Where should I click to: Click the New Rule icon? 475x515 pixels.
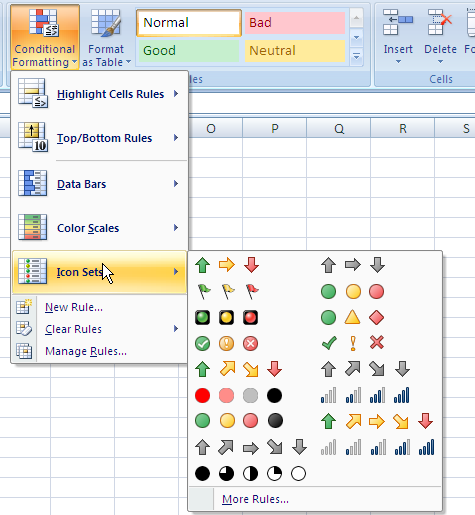(24, 307)
